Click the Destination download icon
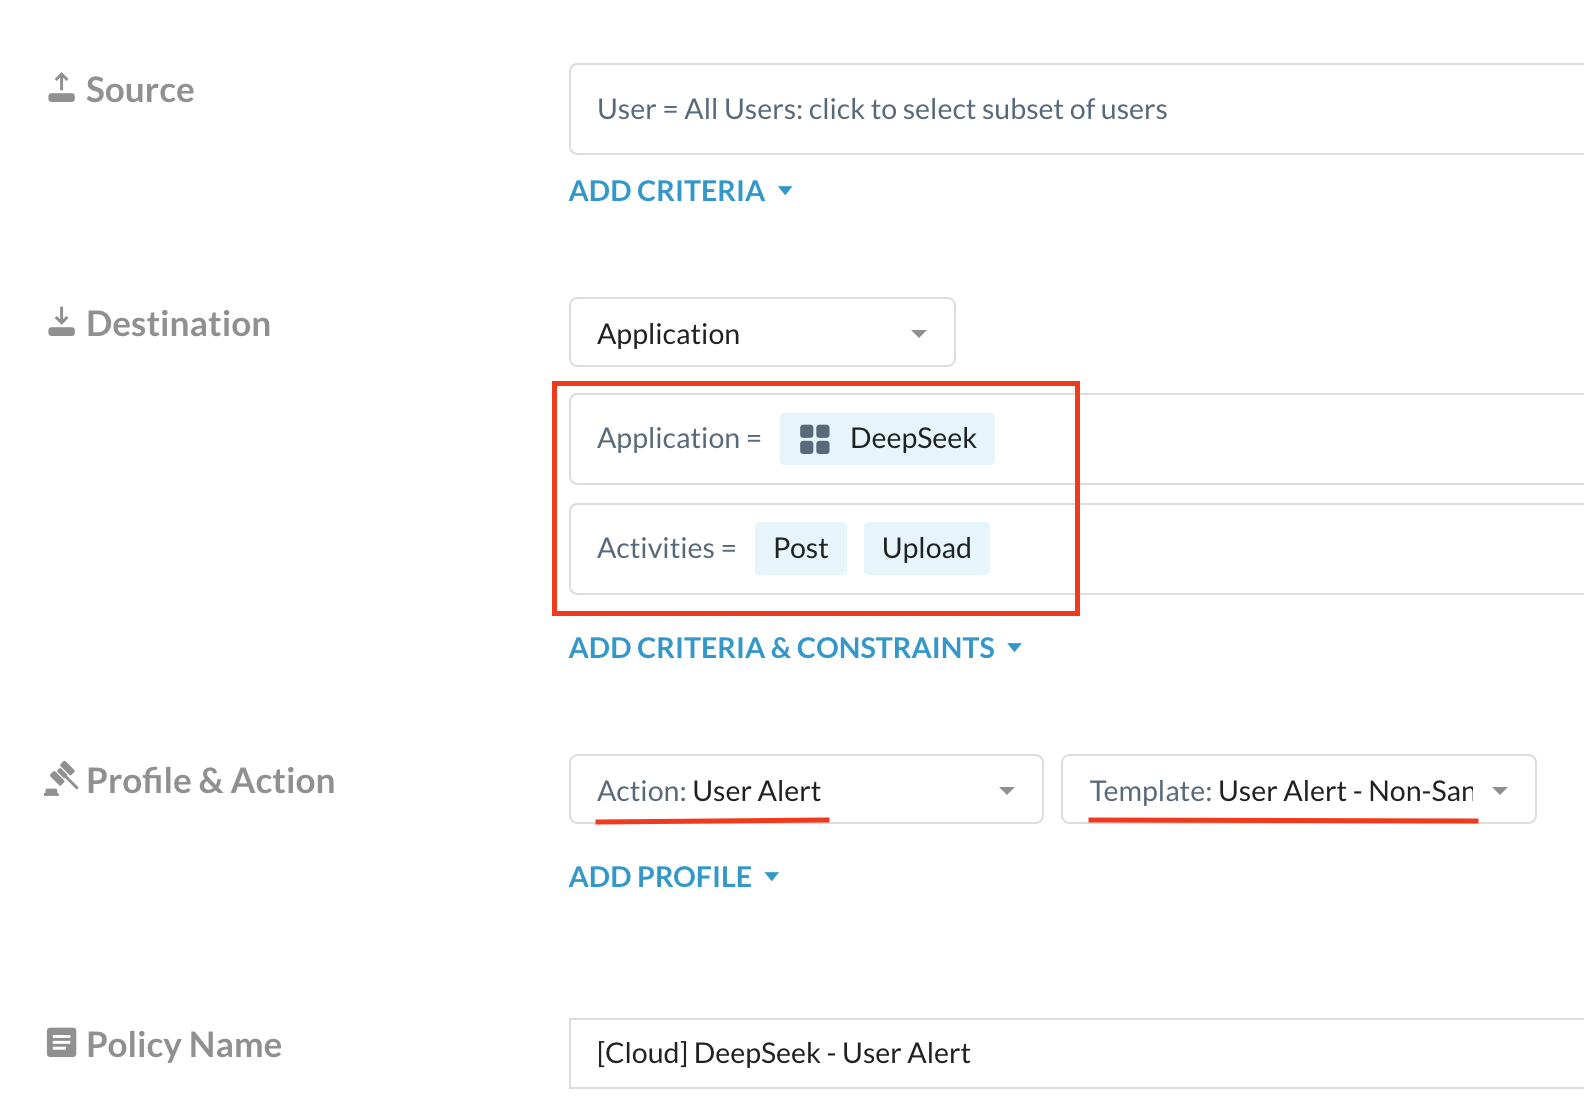1584x1120 pixels. 61,322
